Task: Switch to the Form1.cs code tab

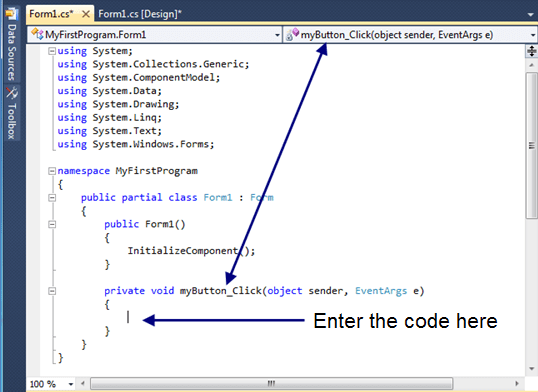Action: pos(51,14)
